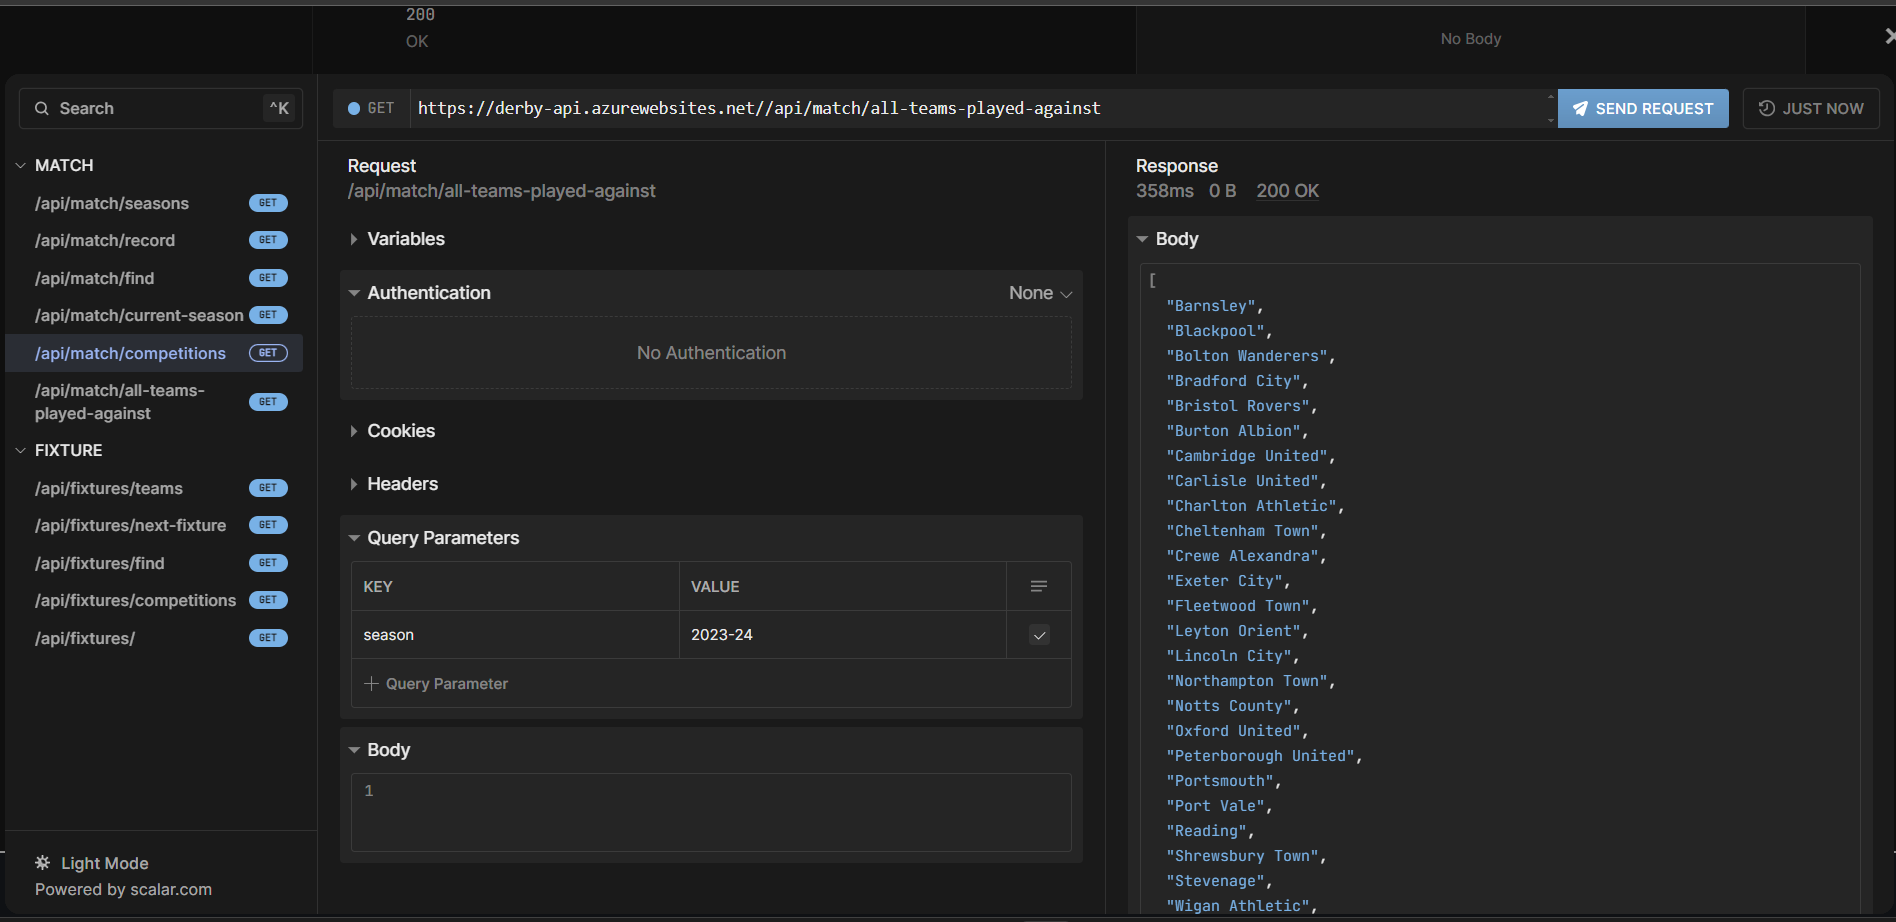Click the sun icon next to Light Mode

pyautogui.click(x=42, y=863)
